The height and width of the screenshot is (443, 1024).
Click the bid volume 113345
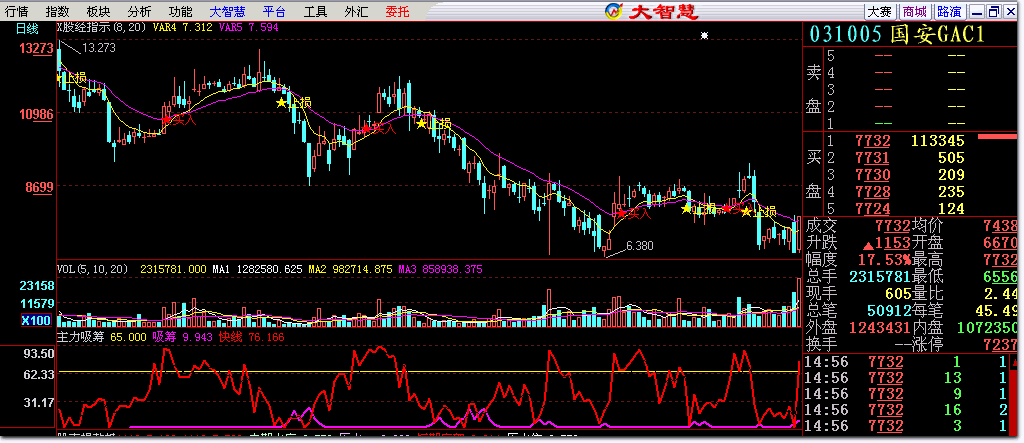pos(937,140)
